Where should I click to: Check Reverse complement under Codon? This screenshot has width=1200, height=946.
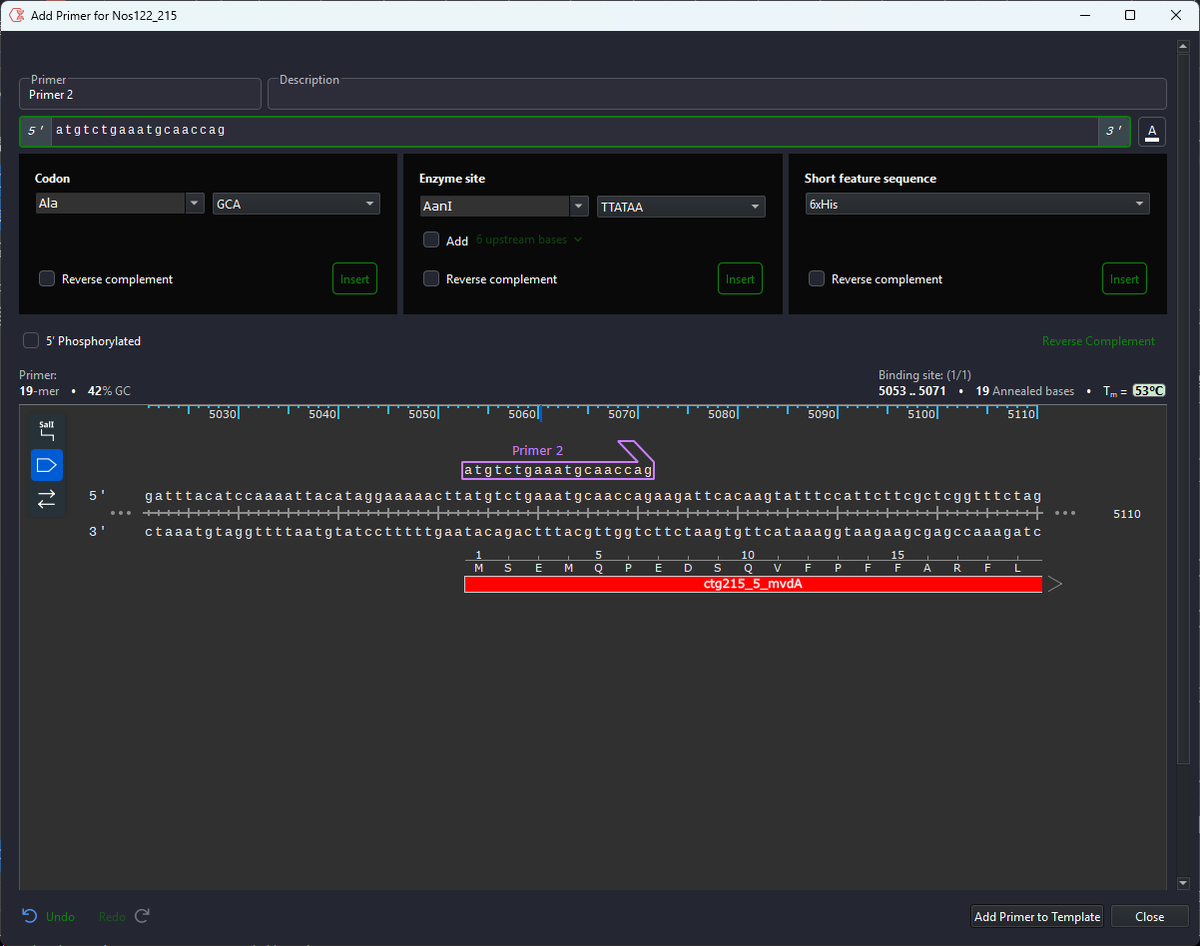click(47, 279)
